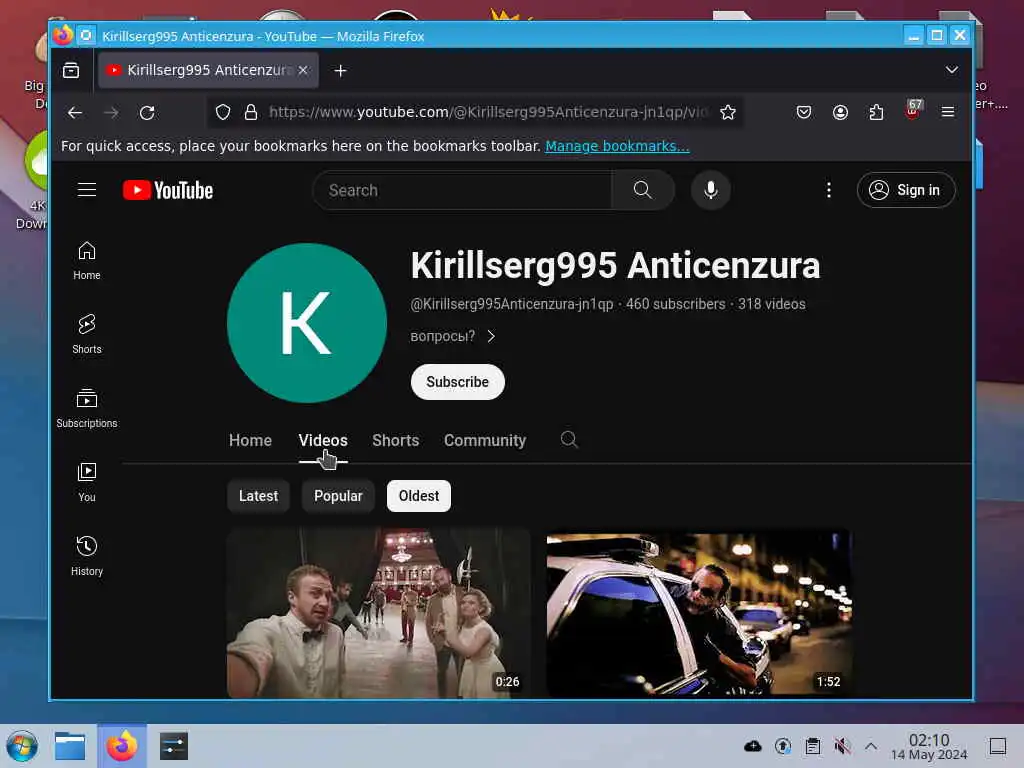Screen dimensions: 1024x768
Task: Switch to channel Shorts tab
Action: pyautogui.click(x=396, y=440)
